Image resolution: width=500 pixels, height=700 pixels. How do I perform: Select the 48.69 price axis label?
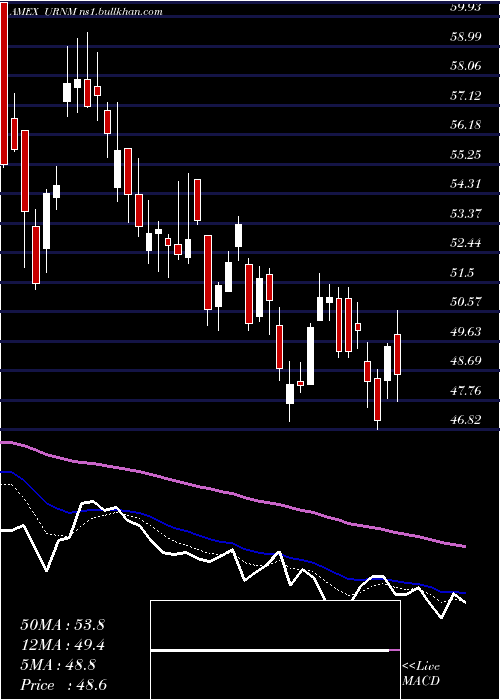[x=468, y=361]
